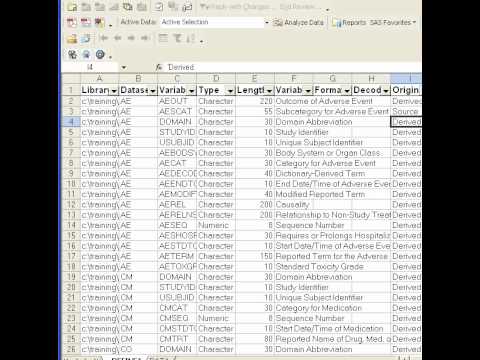Viewport: 480px width, 360px height.
Task: Open filter dropdown on Type column header
Action: click(x=230, y=91)
